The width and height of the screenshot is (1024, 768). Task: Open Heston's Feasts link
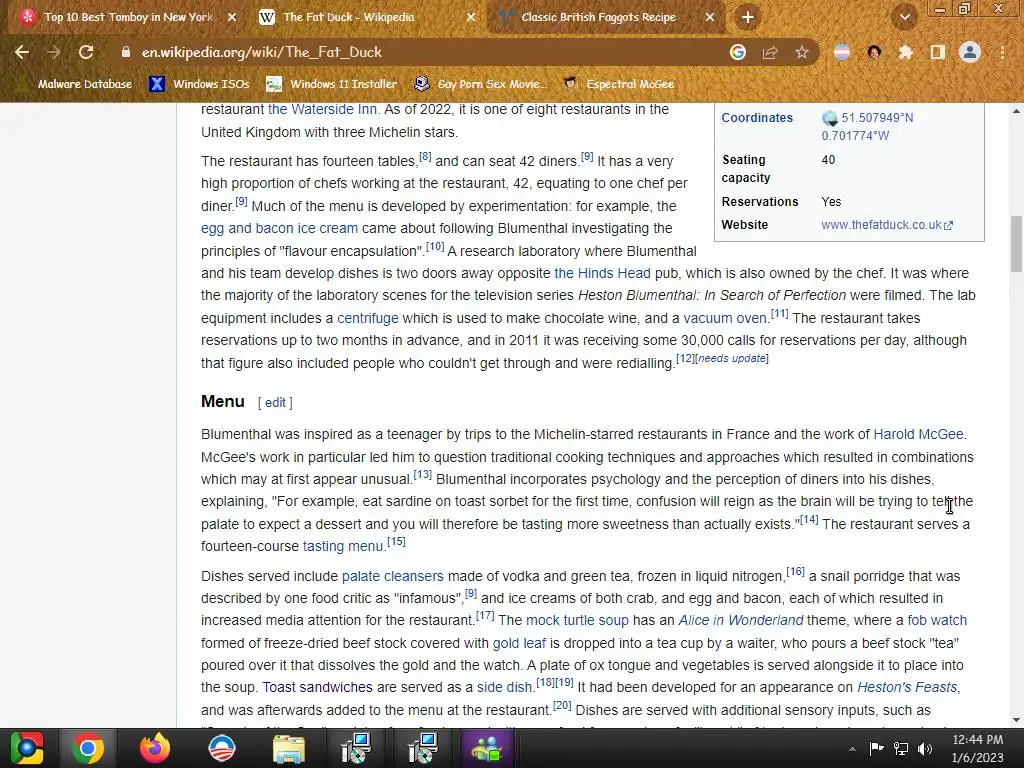(907, 688)
